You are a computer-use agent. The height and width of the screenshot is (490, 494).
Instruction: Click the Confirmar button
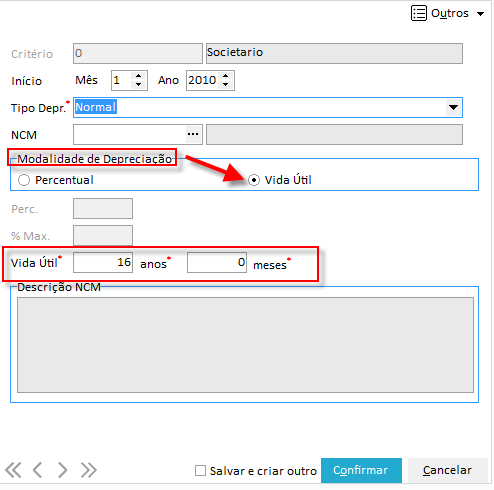(361, 470)
